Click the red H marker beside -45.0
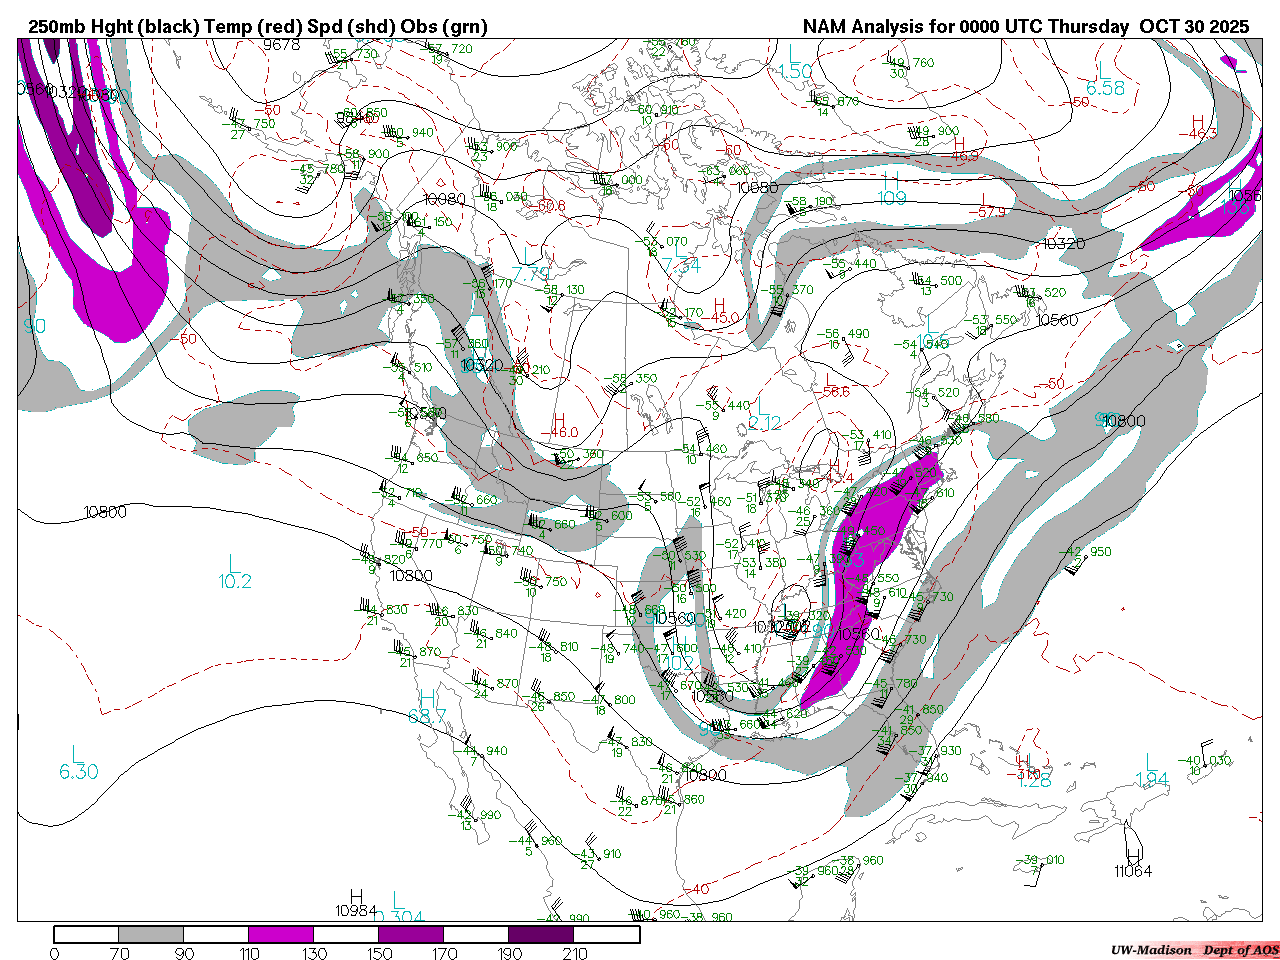 [719, 304]
